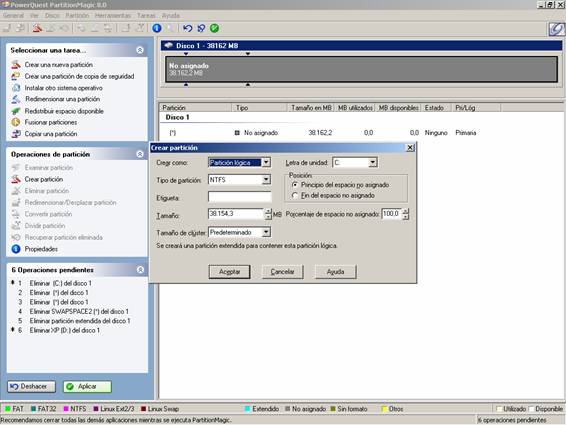This screenshot has height=425, width=566.
Task: Click the Disponible legend box
Action: coord(531,409)
